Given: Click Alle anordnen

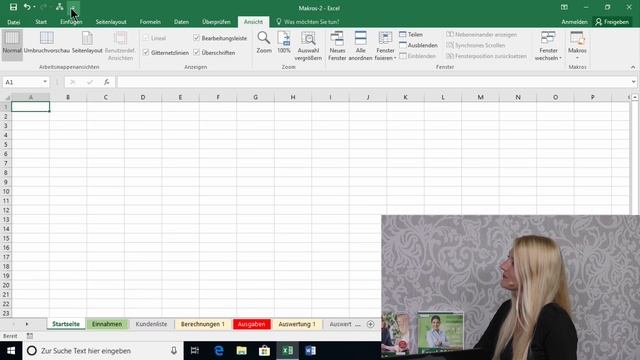Looking at the screenshot, I should coord(360,46).
